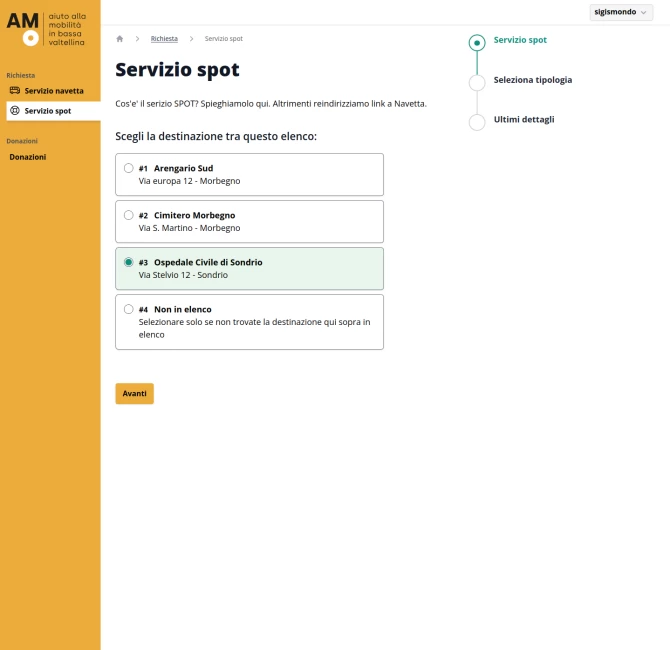
Task: Click the Ultimi dettagli step circle
Action: (477, 122)
